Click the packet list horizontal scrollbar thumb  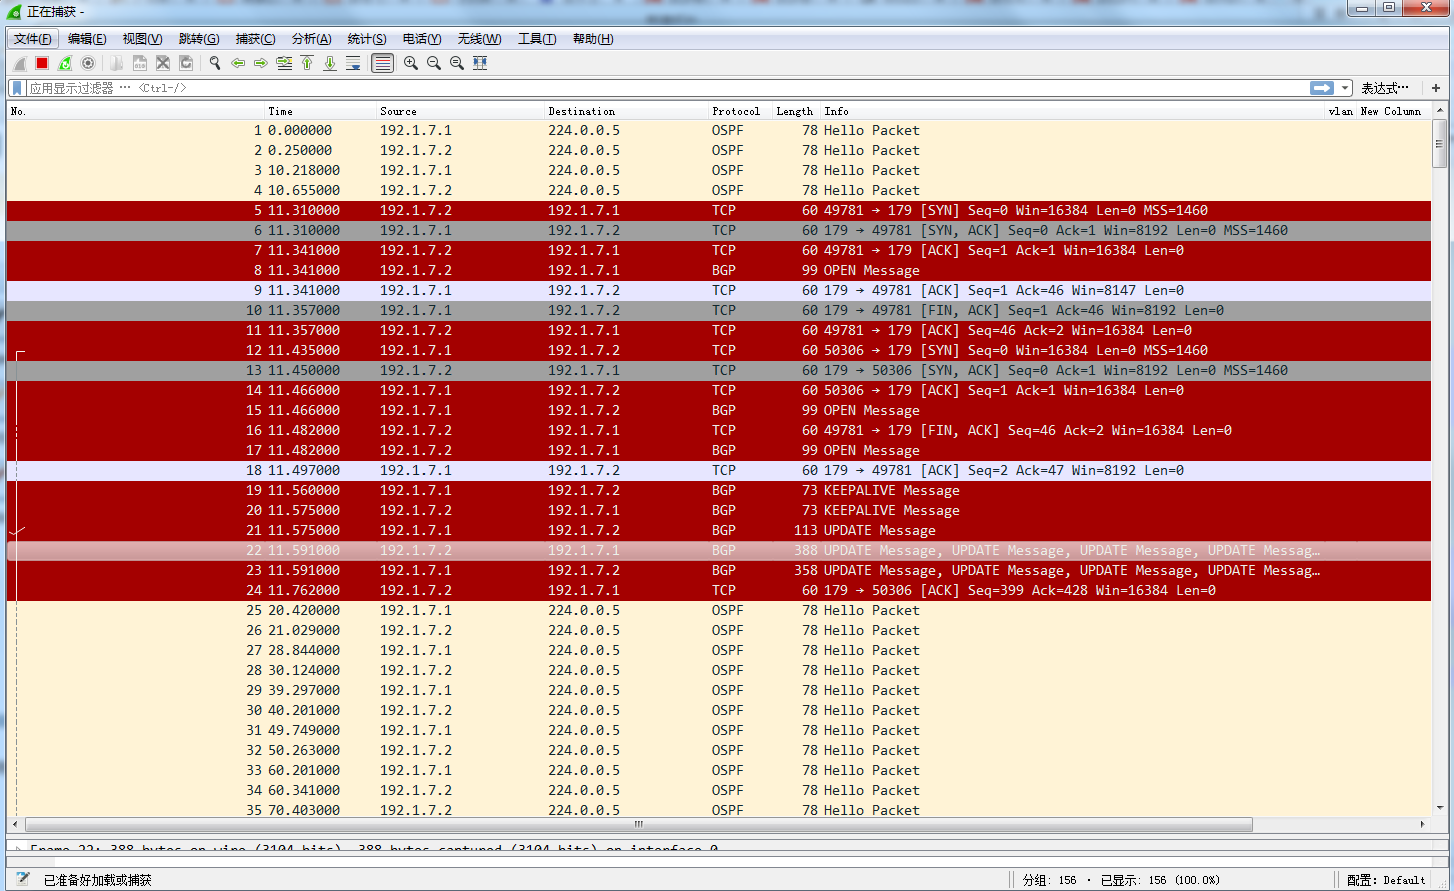pyautogui.click(x=639, y=825)
